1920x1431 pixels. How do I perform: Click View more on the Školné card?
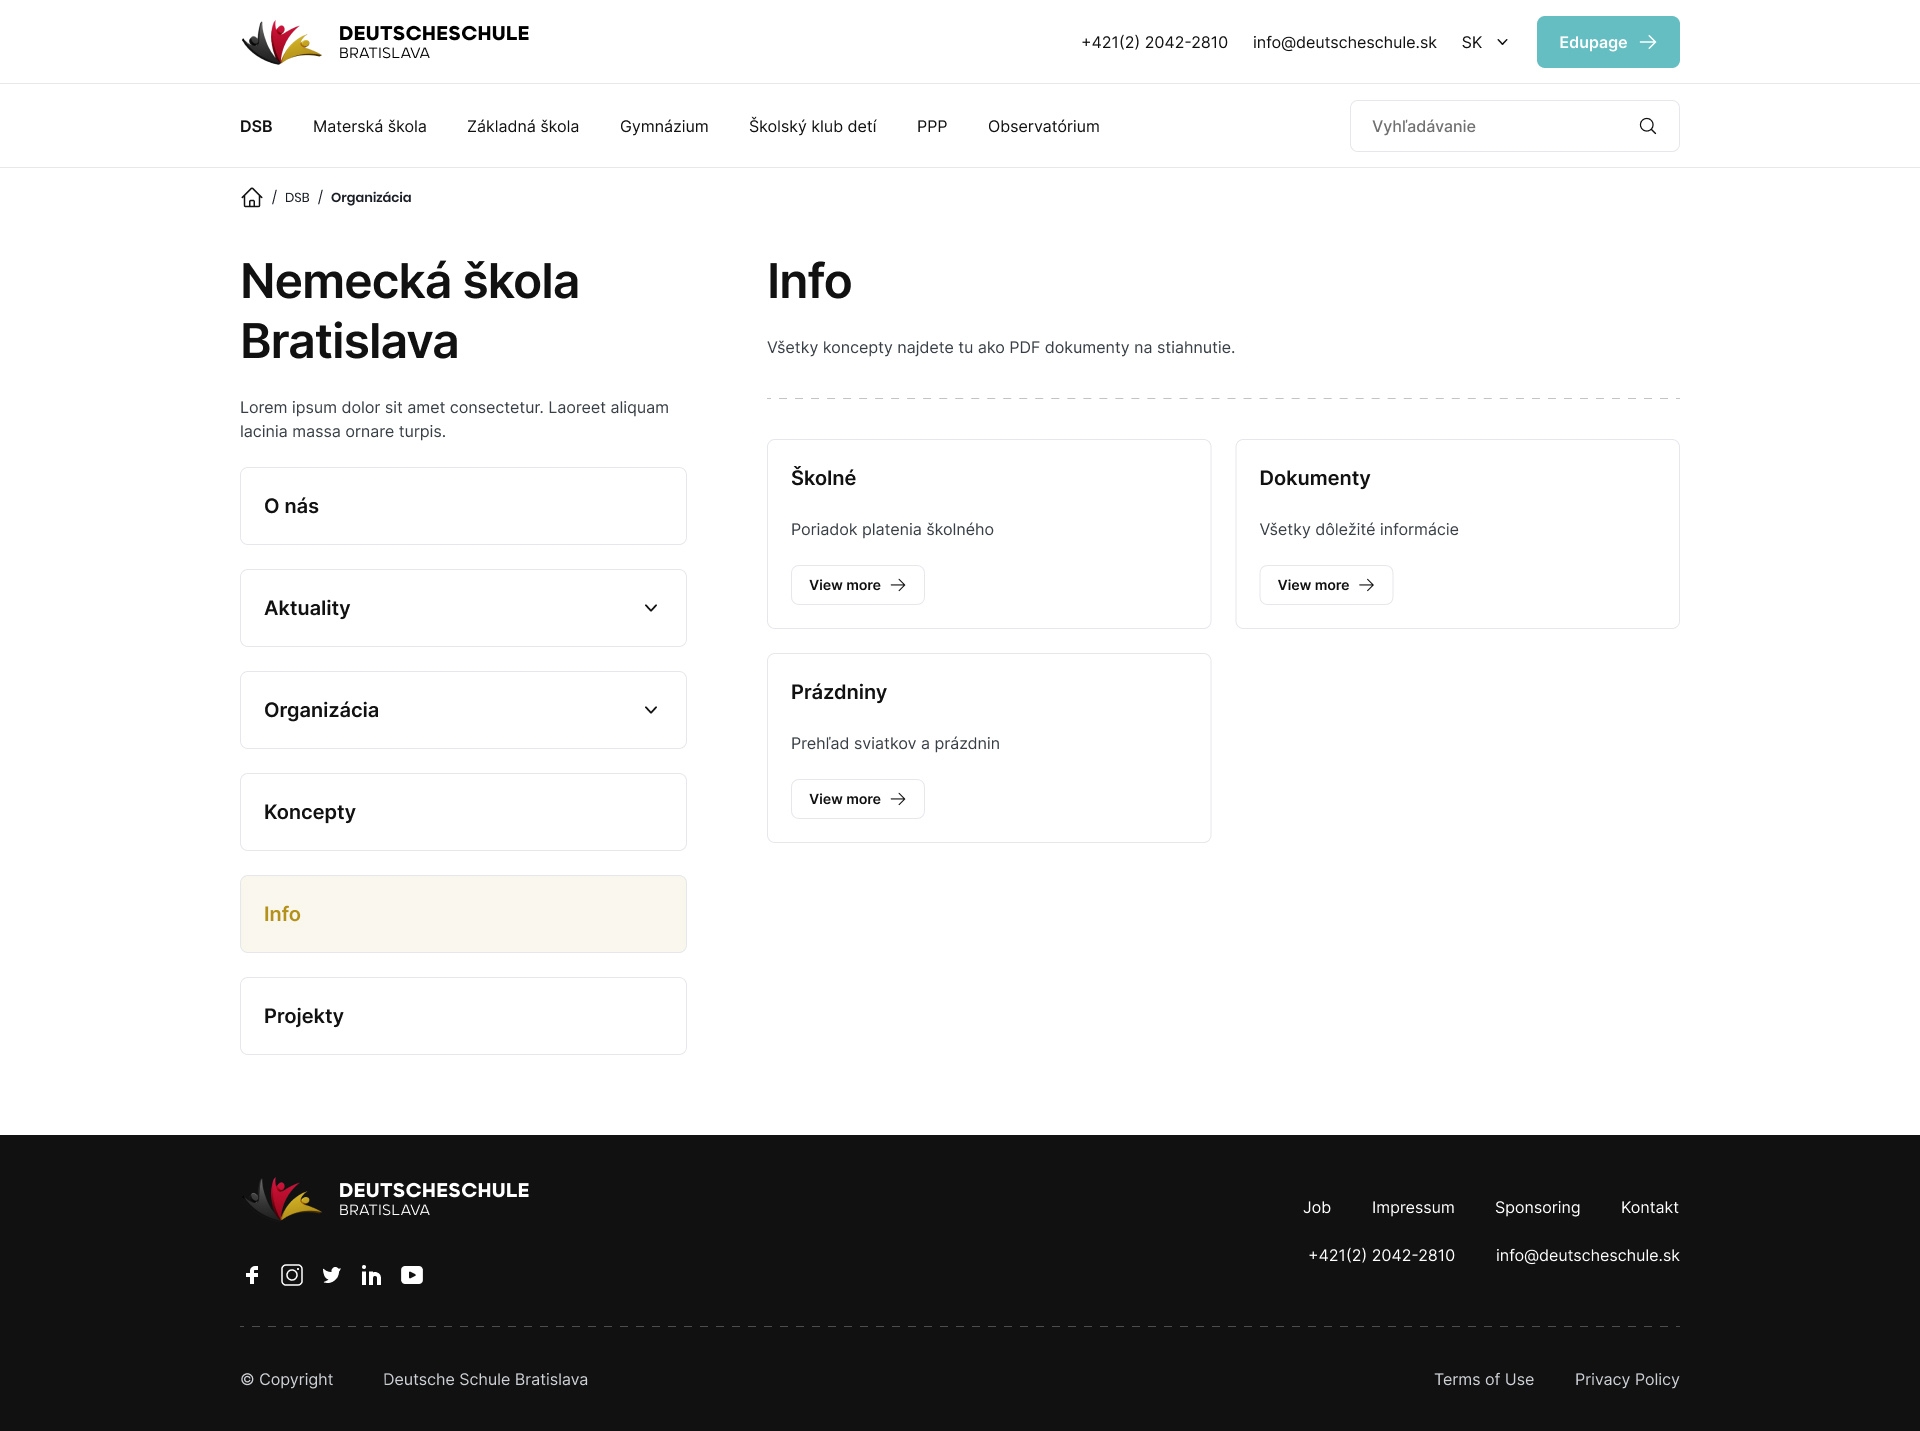pos(857,585)
